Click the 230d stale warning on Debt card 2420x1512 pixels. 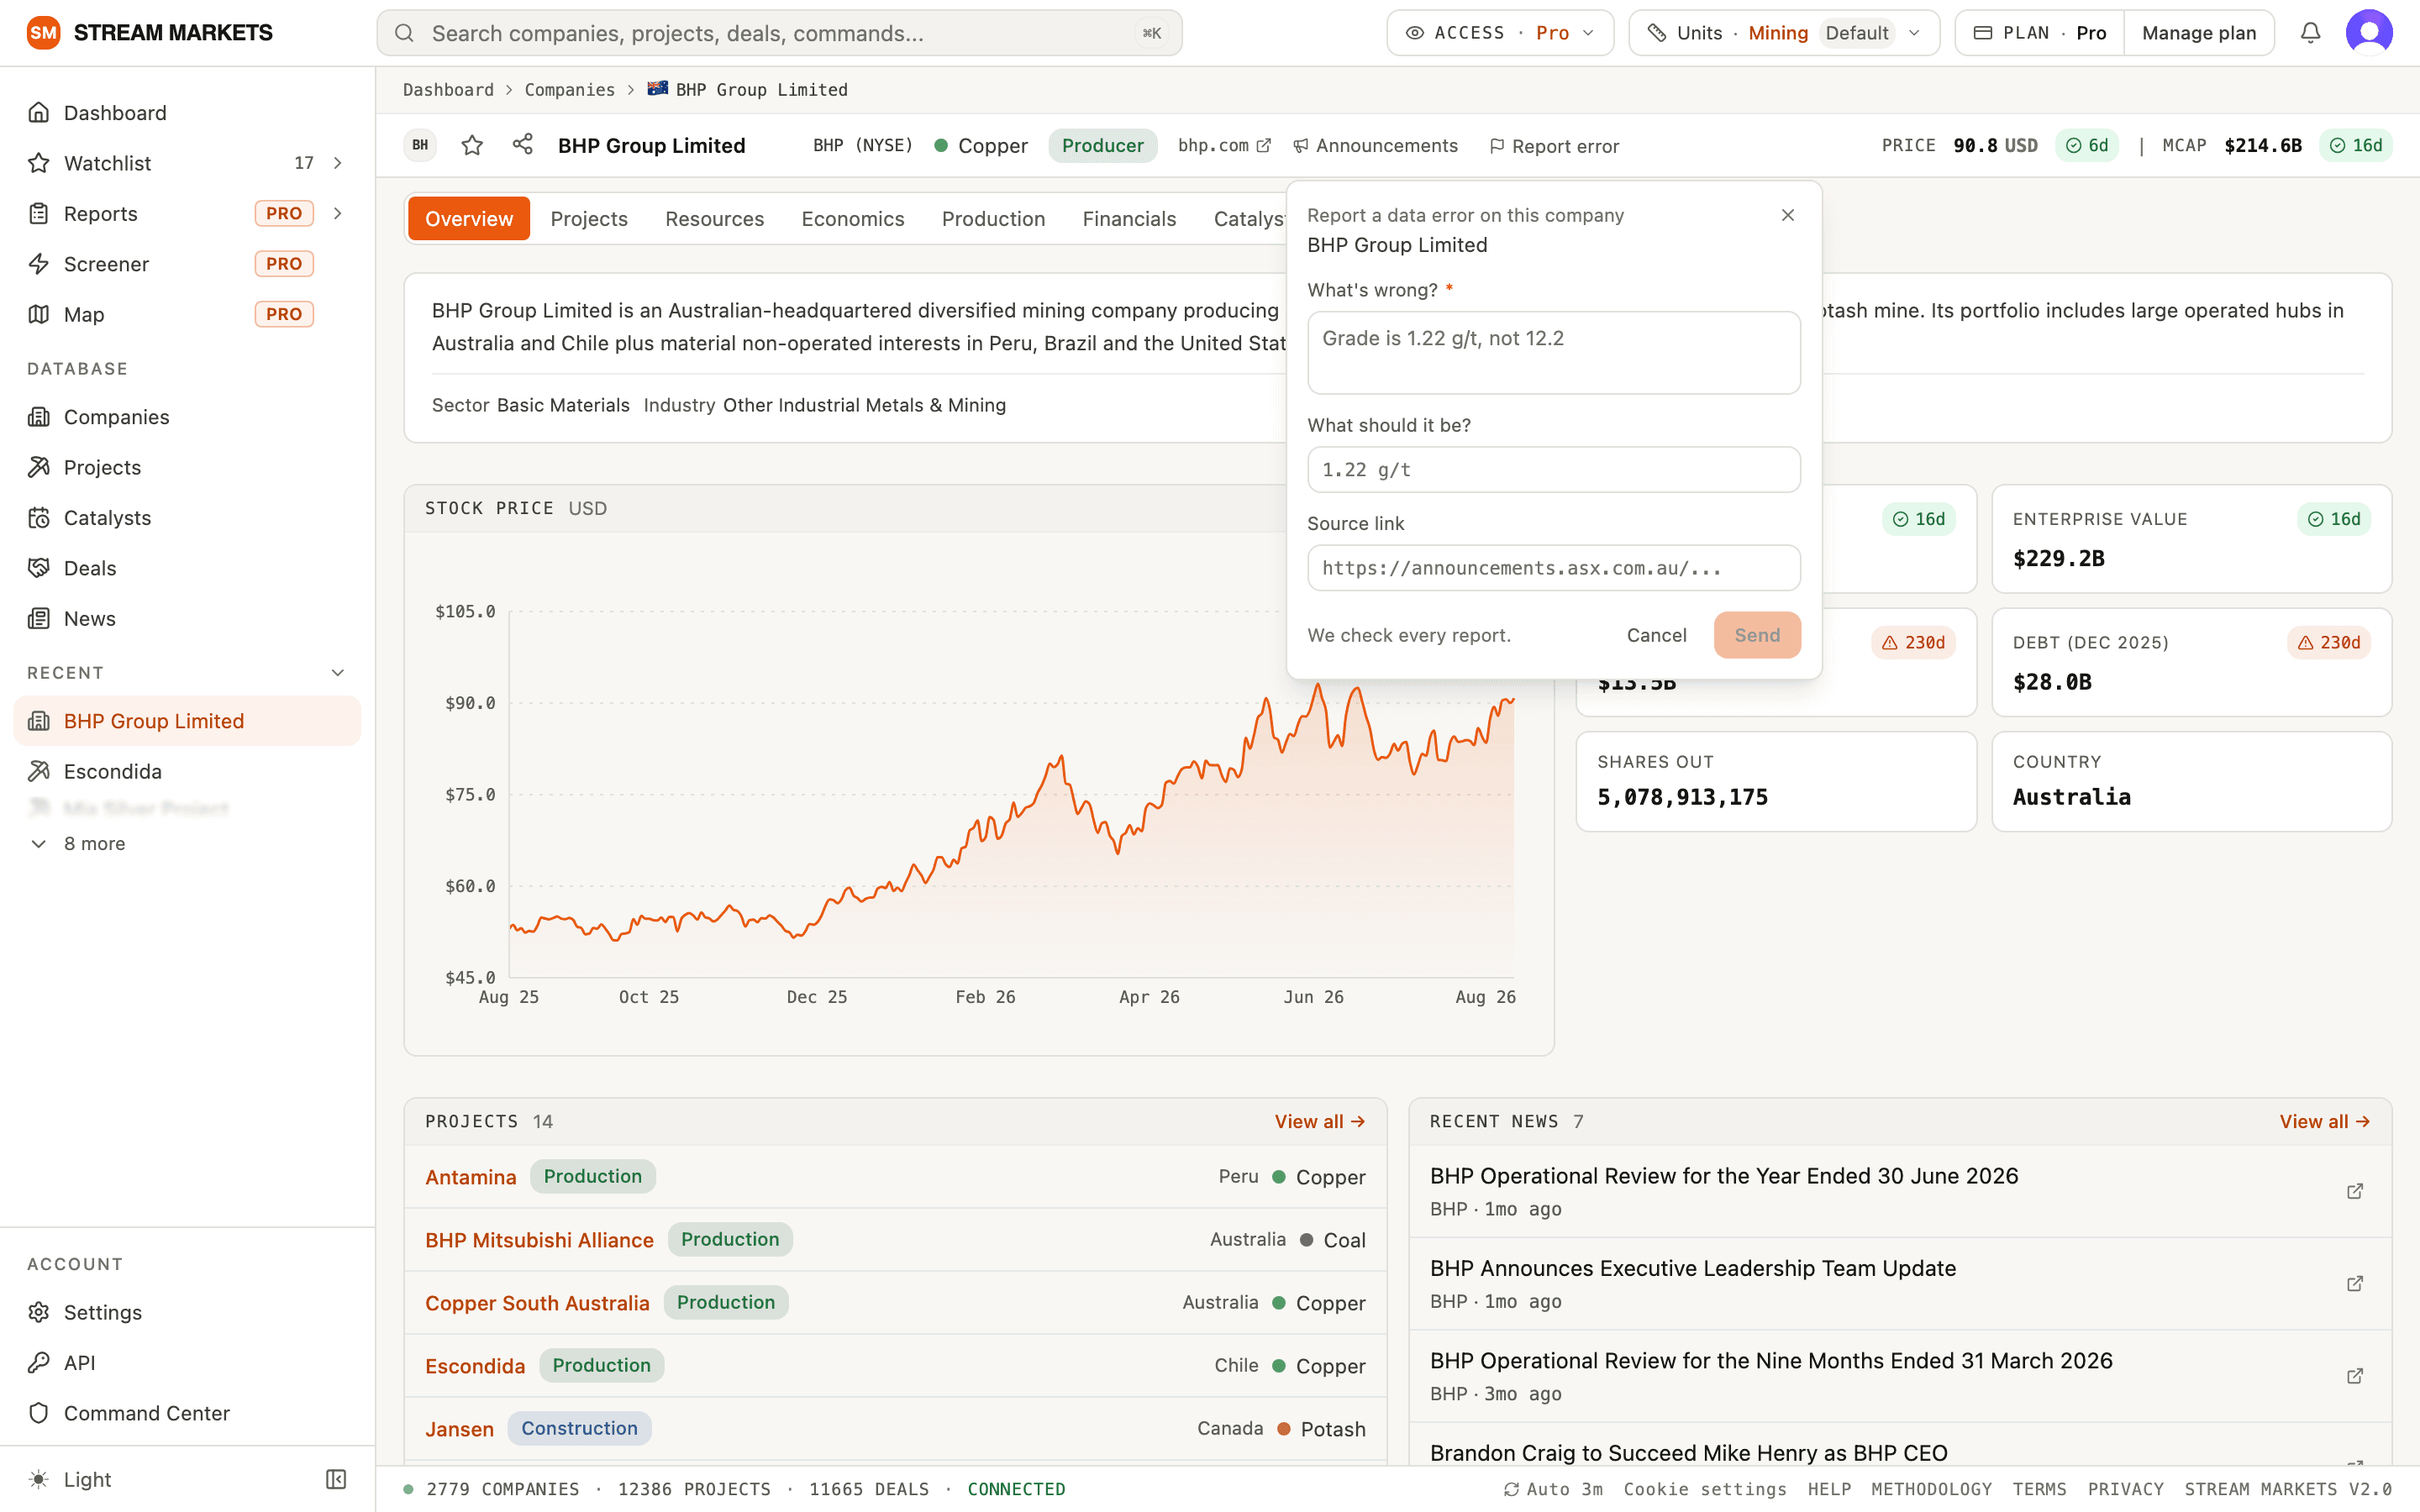[2329, 643]
